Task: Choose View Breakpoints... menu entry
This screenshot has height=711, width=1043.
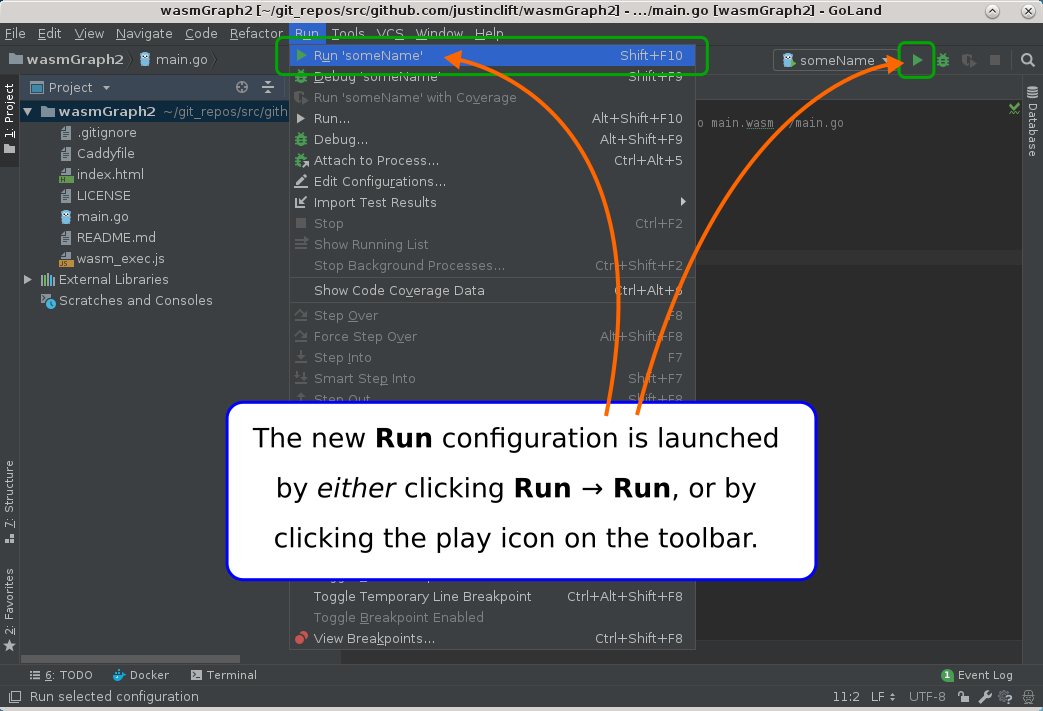Action: click(x=492, y=639)
